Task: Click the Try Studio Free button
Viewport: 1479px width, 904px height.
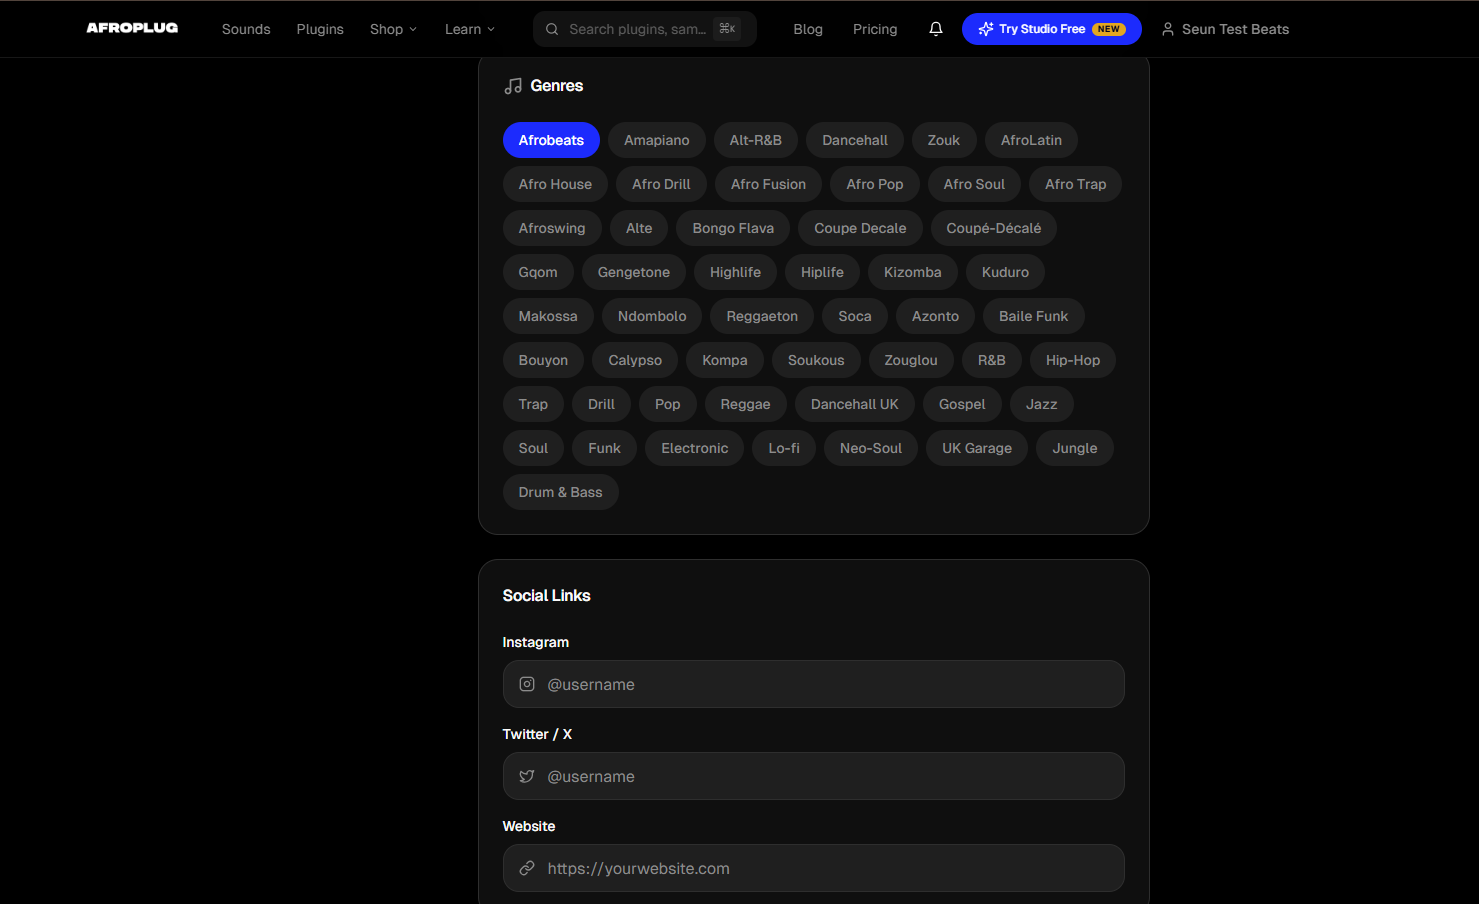Action: click(1051, 29)
